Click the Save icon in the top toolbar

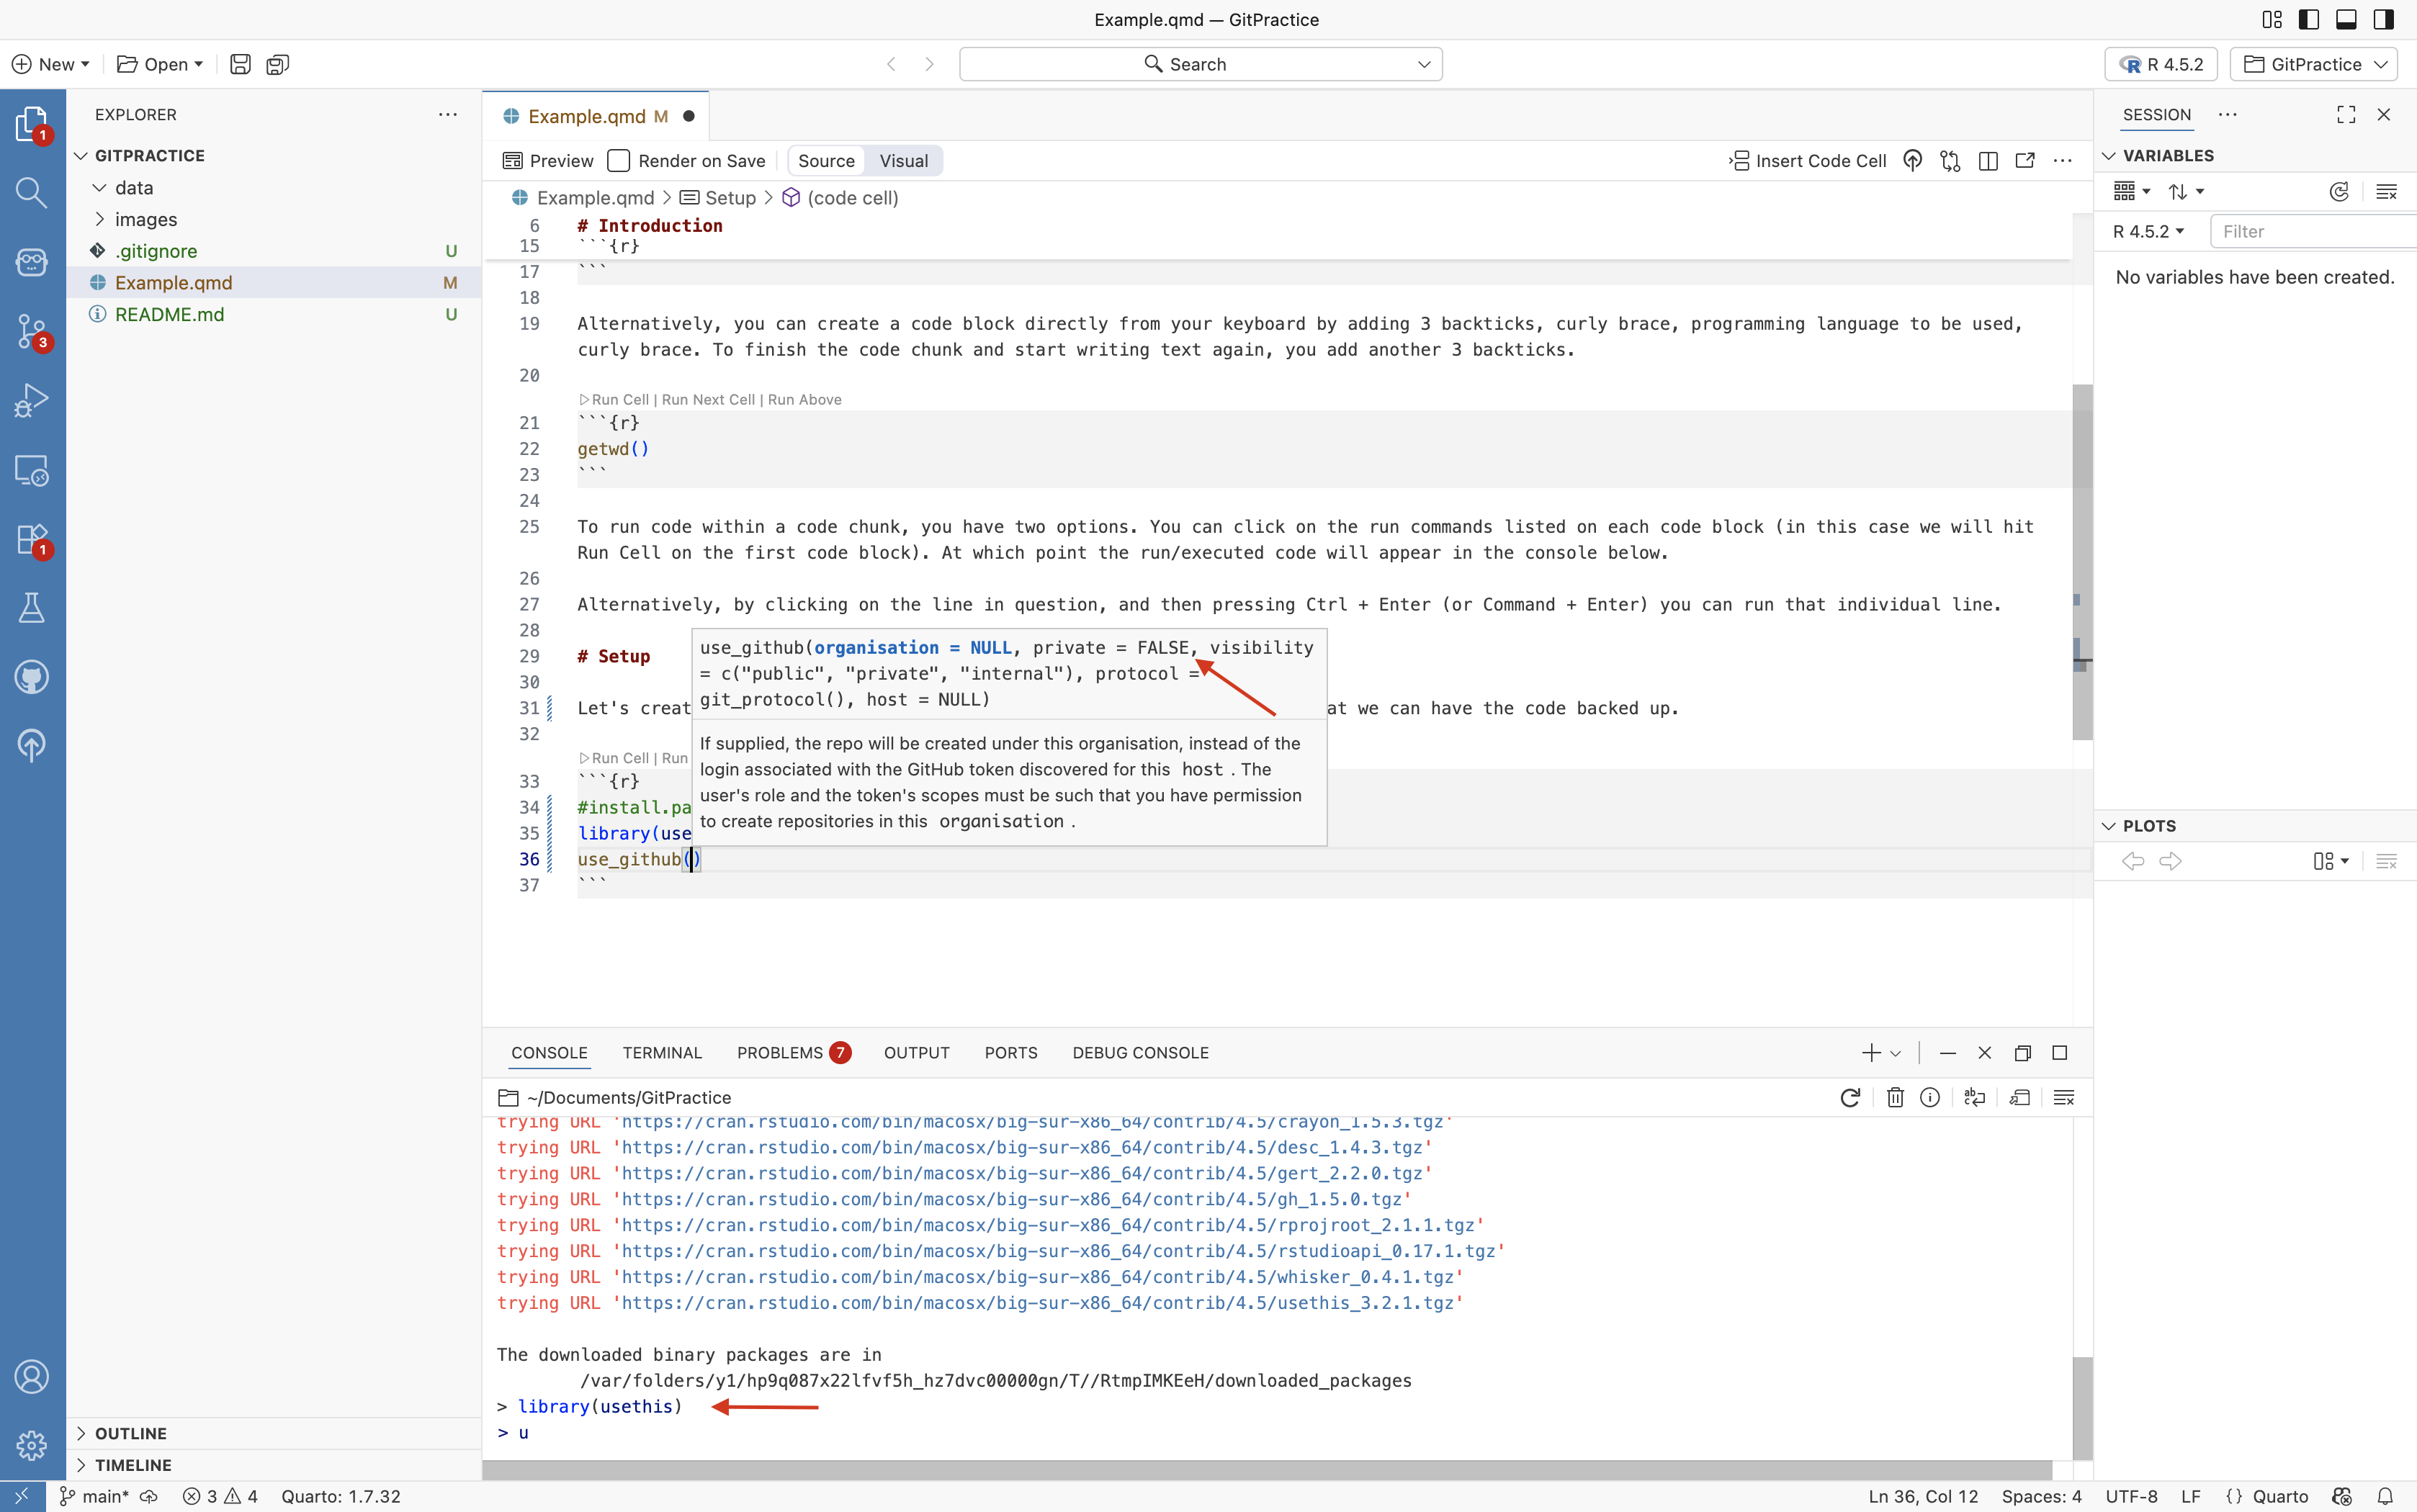pyautogui.click(x=240, y=64)
